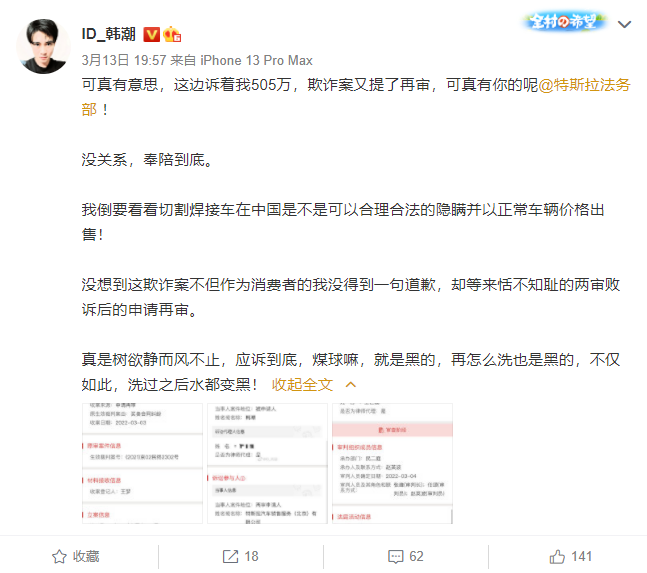Click the 62 comments count

(416, 556)
